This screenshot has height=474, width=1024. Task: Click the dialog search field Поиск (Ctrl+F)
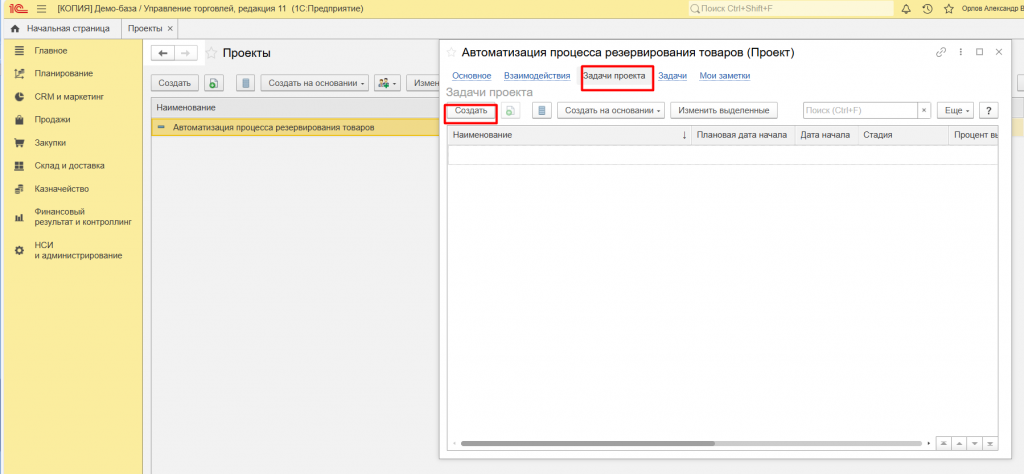(860, 111)
